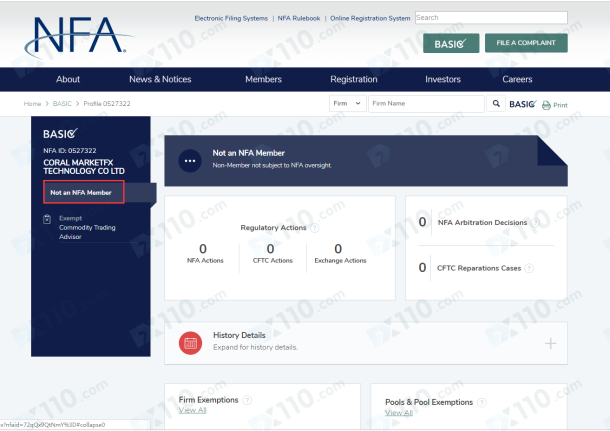The image size is (610, 431).
Task: Open Regulatory Actions help icon
Action: (x=315, y=228)
